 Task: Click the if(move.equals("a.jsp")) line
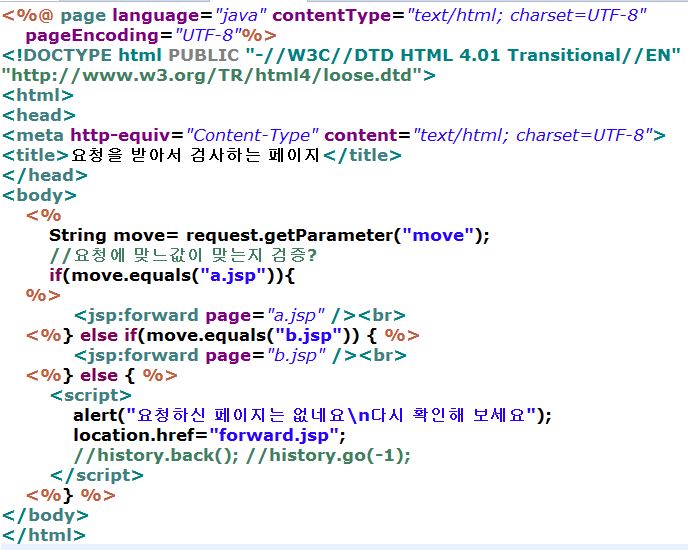pos(172,275)
